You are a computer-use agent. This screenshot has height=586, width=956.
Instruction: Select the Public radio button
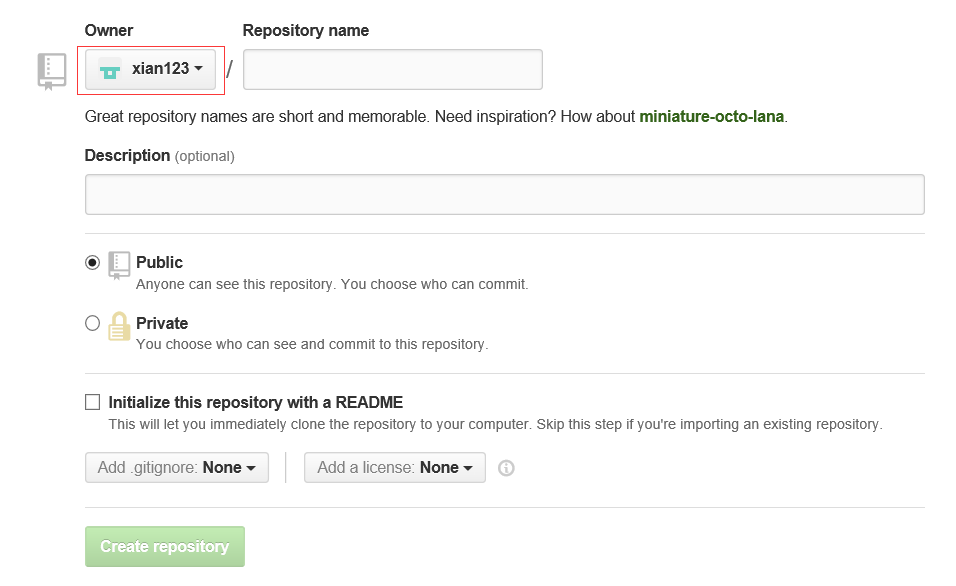(93, 262)
